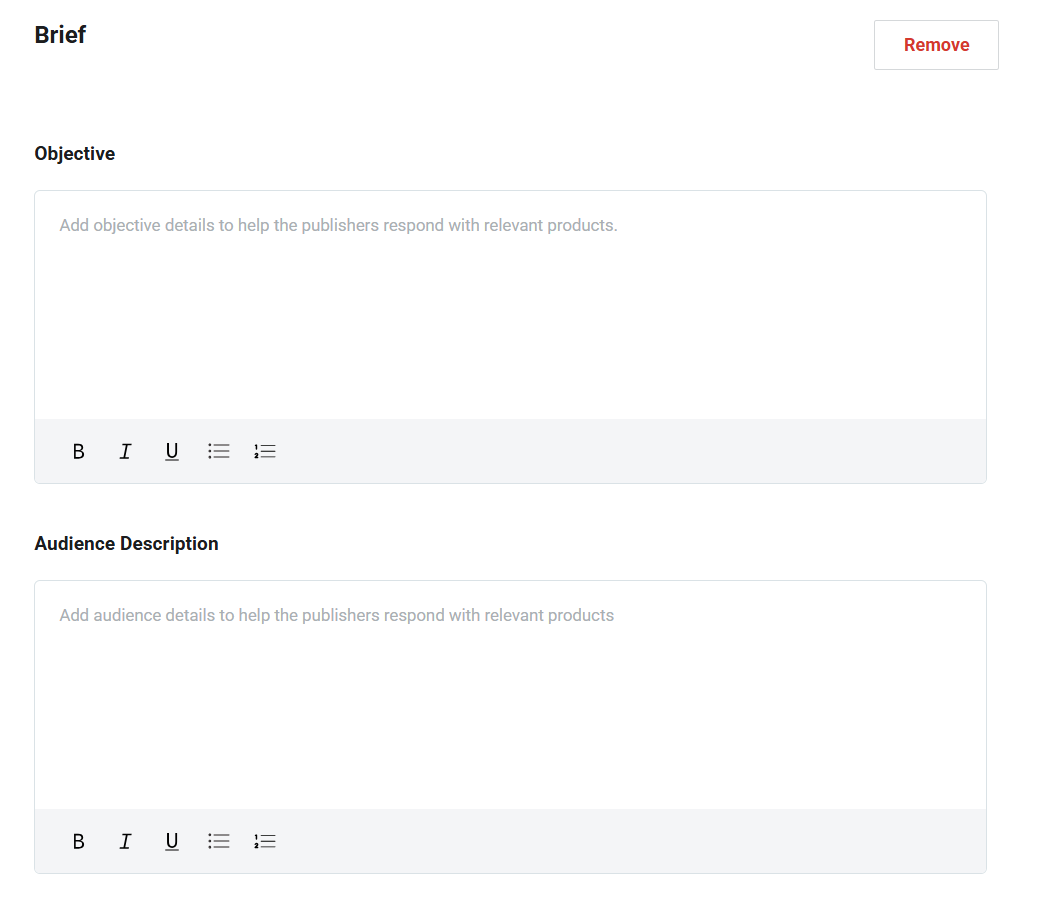1061x922 pixels.
Task: Toggle bold in Audience Description editor
Action: click(79, 841)
